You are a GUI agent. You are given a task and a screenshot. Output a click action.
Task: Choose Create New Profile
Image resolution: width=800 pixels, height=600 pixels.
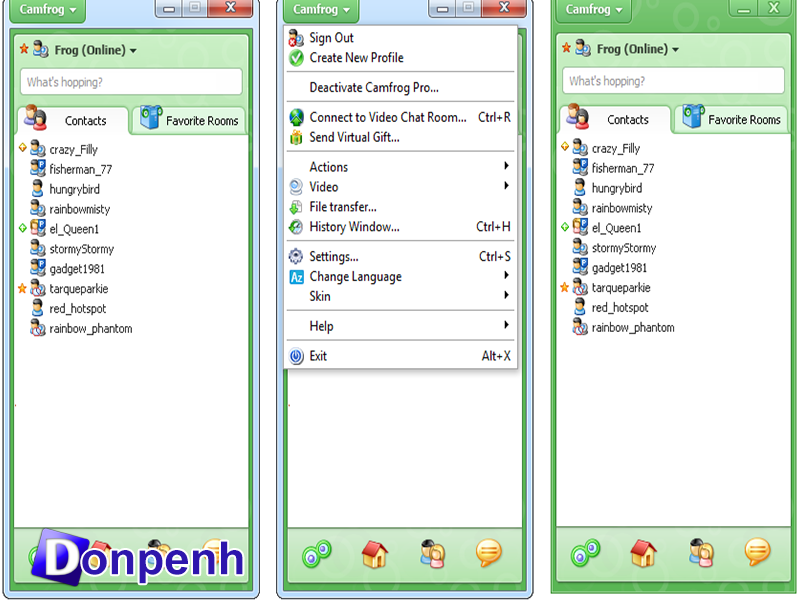(x=401, y=58)
